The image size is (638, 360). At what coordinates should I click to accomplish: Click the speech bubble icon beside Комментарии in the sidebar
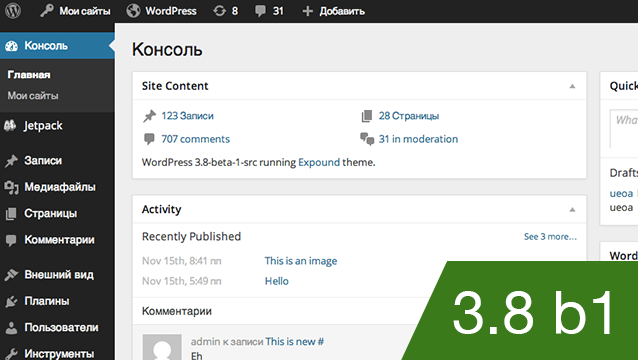[11, 240]
